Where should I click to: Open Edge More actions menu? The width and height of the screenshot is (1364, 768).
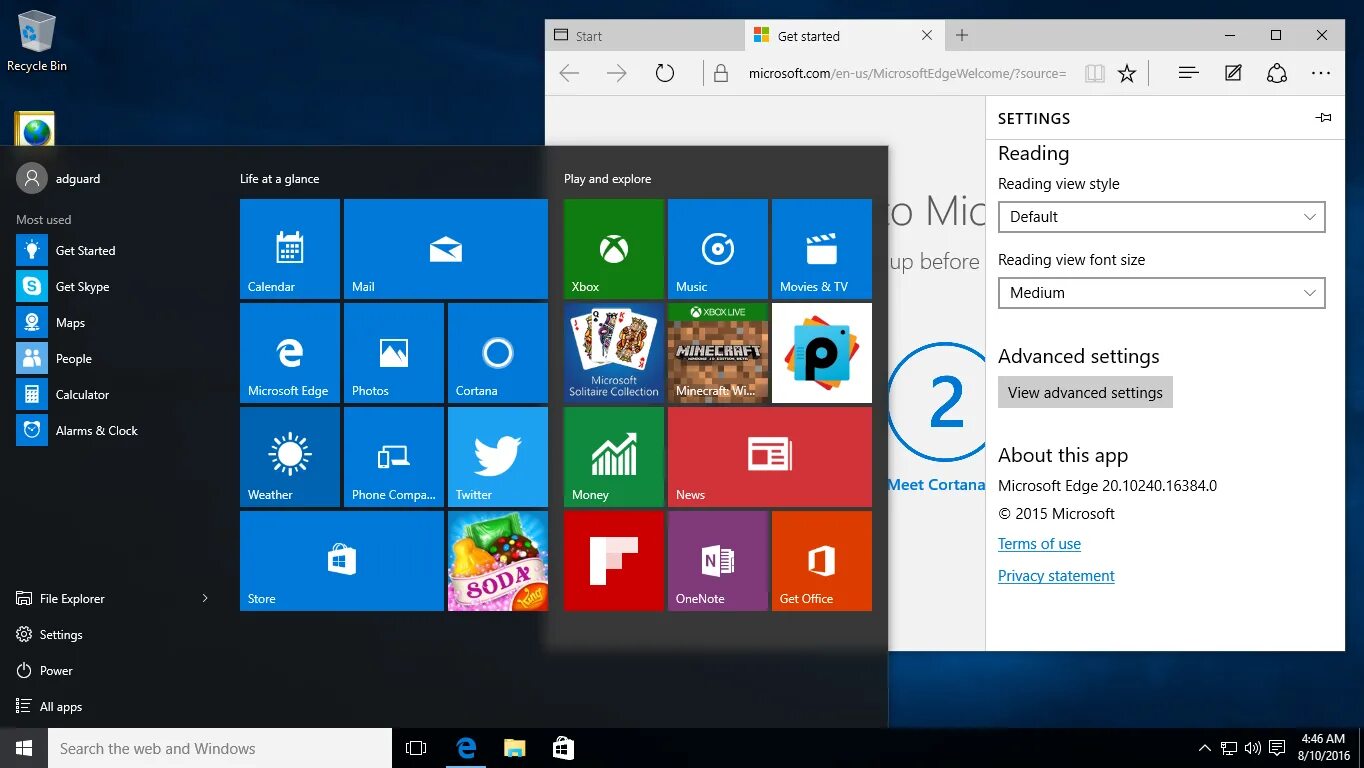(1321, 73)
